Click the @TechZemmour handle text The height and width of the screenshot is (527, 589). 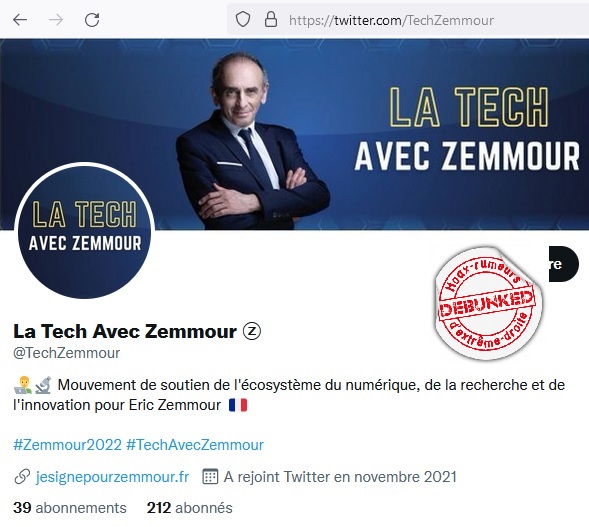pyautogui.click(x=66, y=353)
